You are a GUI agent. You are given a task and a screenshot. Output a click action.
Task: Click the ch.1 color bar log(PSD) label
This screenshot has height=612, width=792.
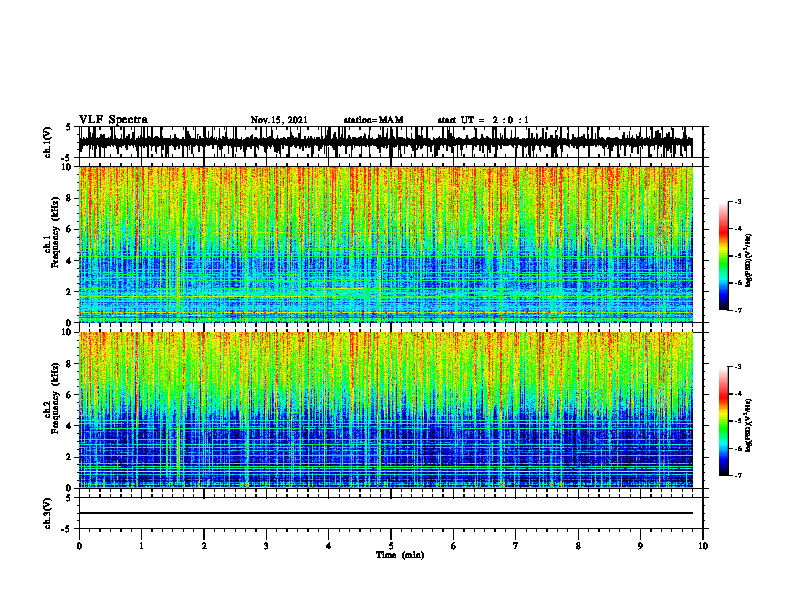(x=748, y=261)
